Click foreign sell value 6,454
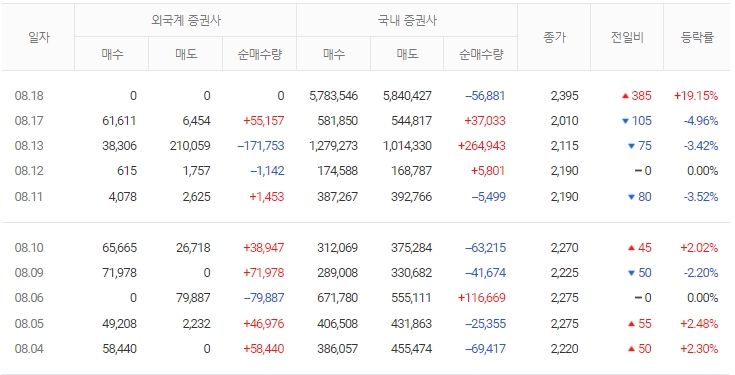Viewport: 735px width, 375px height. [x=196, y=121]
